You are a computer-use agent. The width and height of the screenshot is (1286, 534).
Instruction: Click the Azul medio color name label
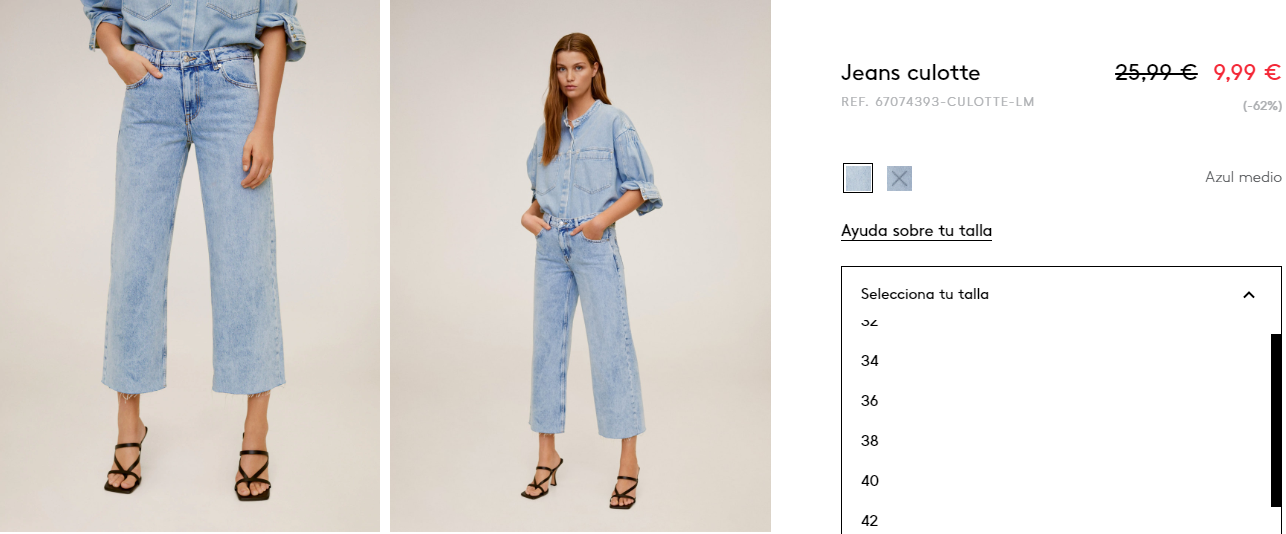[1243, 177]
